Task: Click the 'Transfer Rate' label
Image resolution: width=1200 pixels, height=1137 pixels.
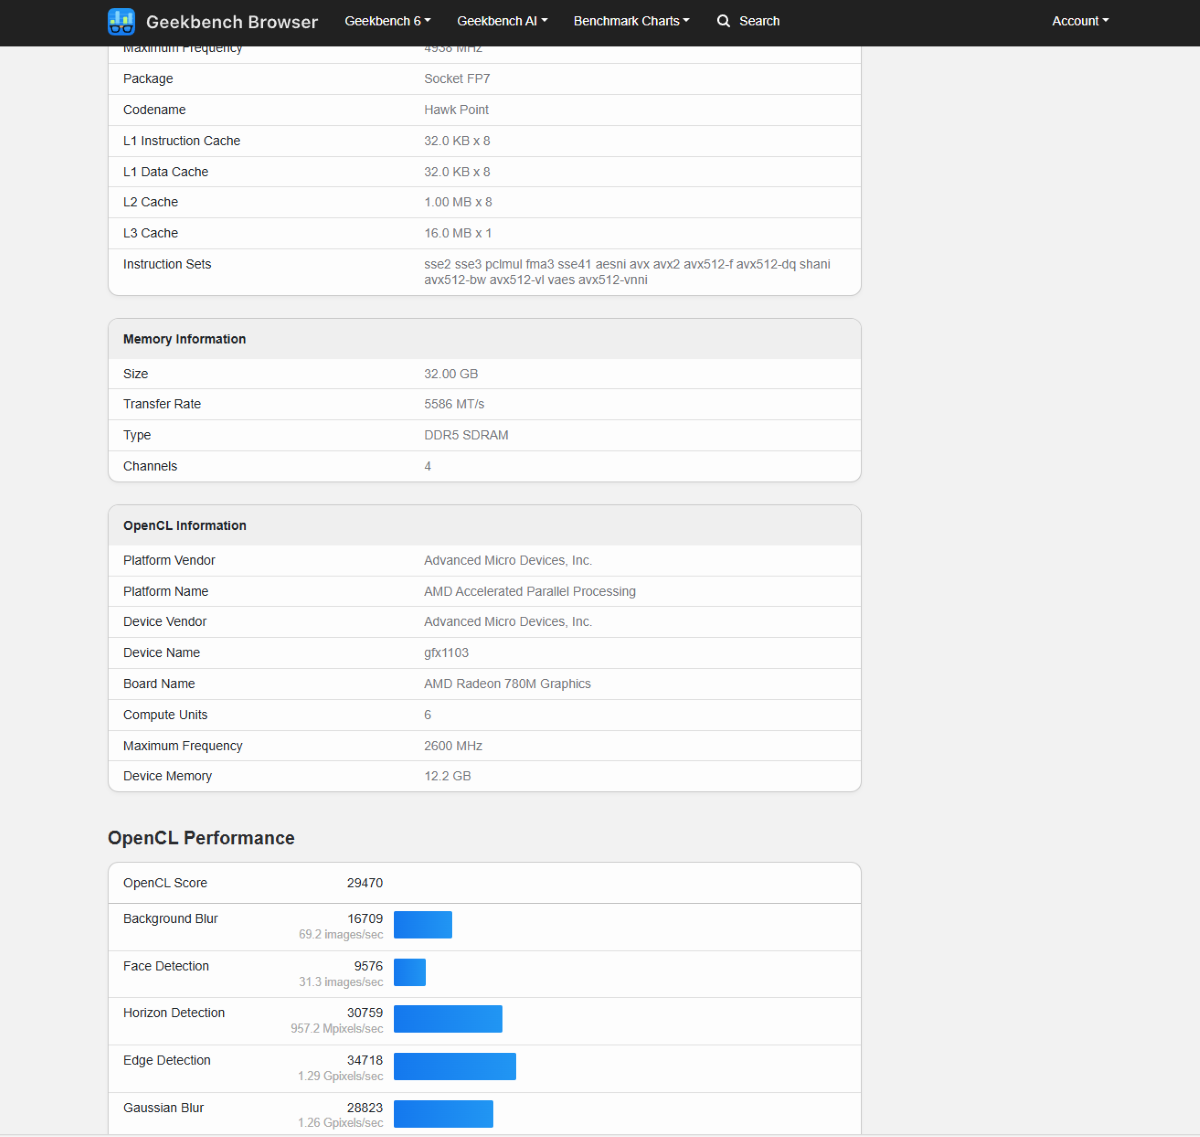Action: click(162, 404)
